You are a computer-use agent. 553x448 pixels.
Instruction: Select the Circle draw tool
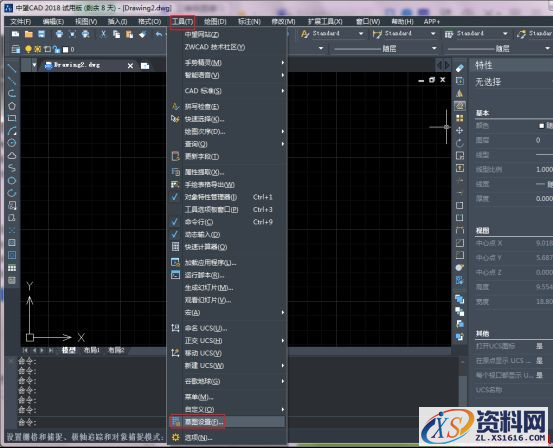(12, 143)
